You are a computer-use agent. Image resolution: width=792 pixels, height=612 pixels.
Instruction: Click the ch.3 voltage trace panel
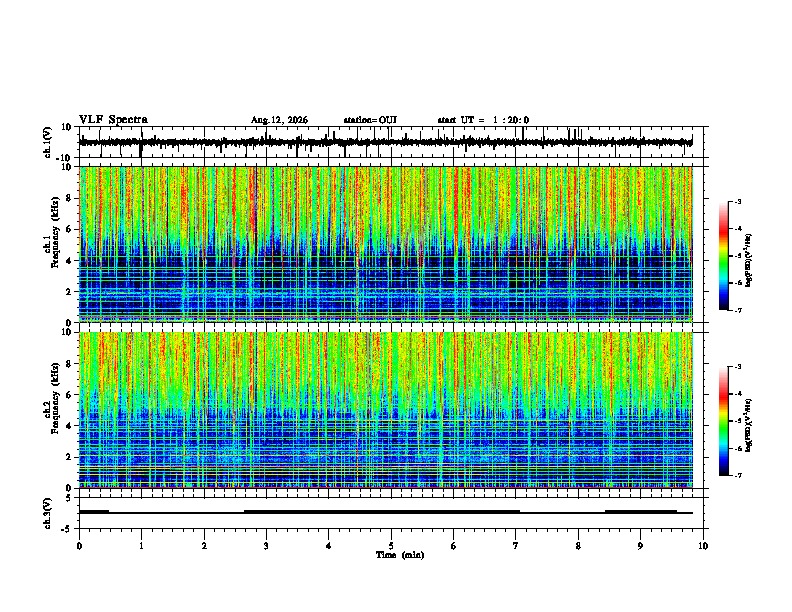pos(391,513)
